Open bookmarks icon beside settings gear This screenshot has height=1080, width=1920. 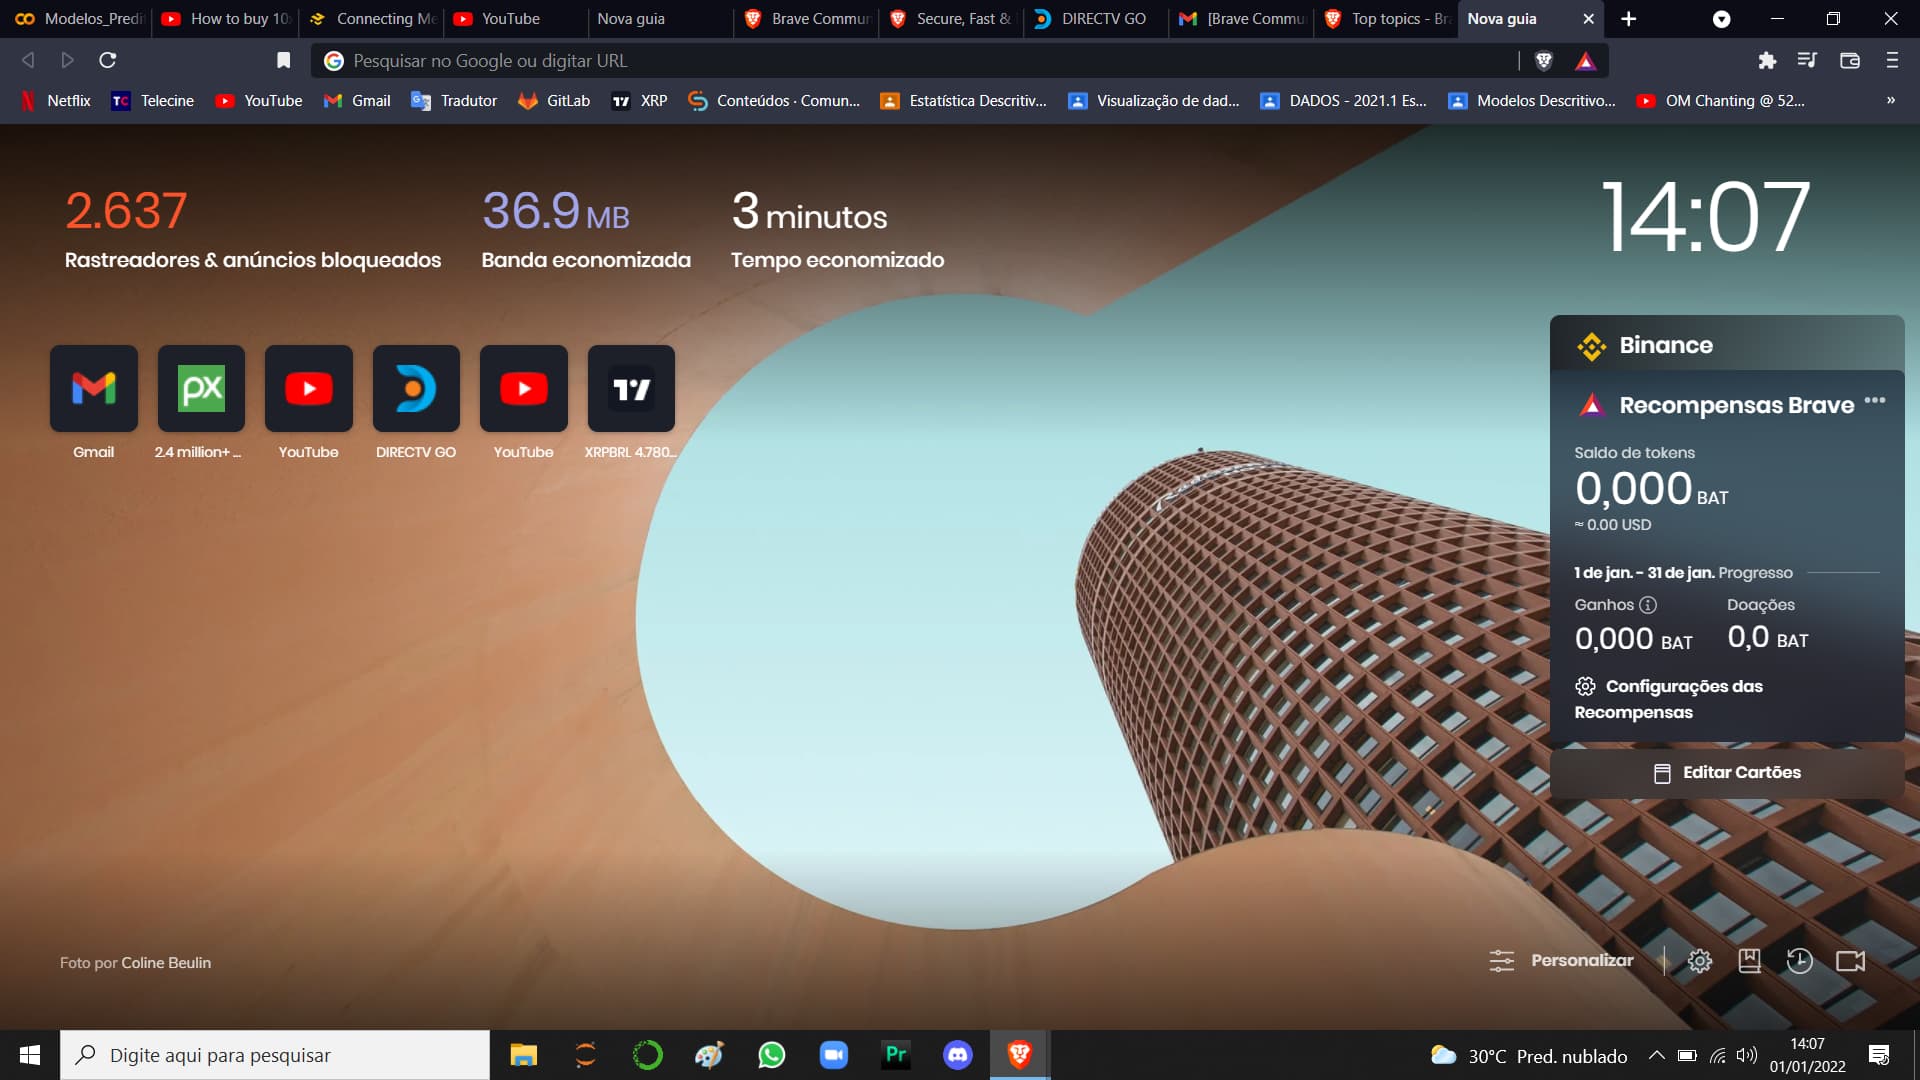[x=1749, y=961]
